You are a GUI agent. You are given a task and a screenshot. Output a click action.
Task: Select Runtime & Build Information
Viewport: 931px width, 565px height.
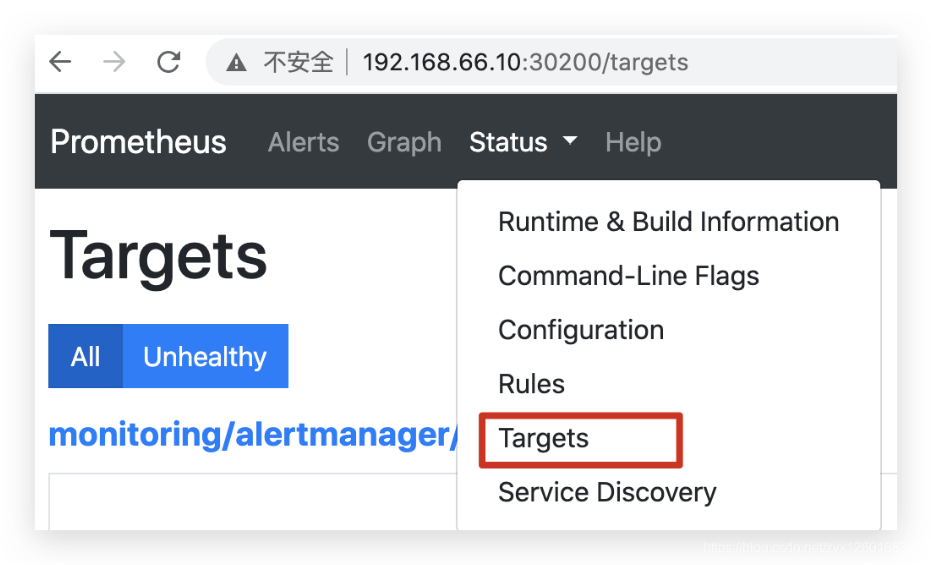(669, 222)
